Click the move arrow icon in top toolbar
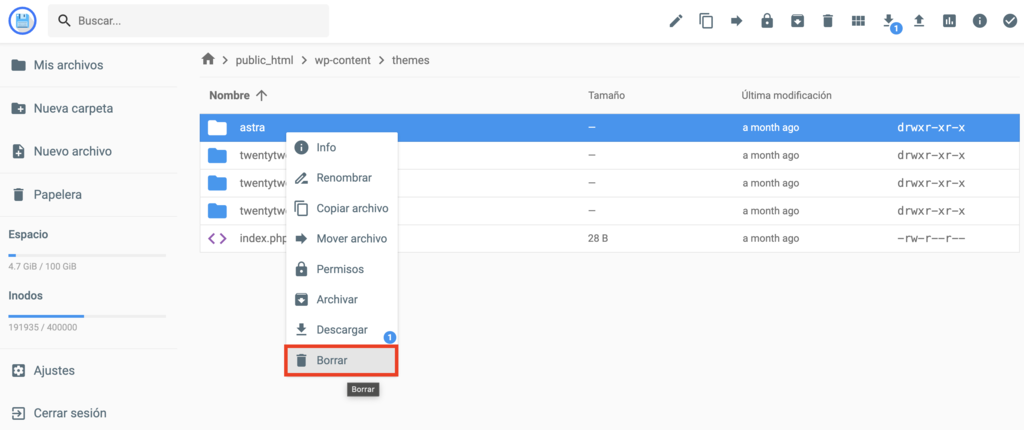Viewport: 1024px width, 430px height. click(737, 21)
